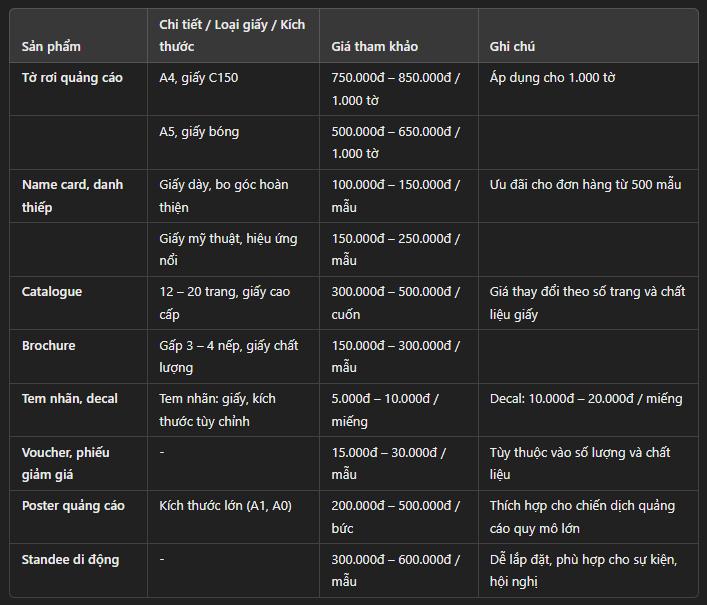This screenshot has height=605, width=707.
Task: Select the "Ghi chú" column header
Action: tap(513, 47)
